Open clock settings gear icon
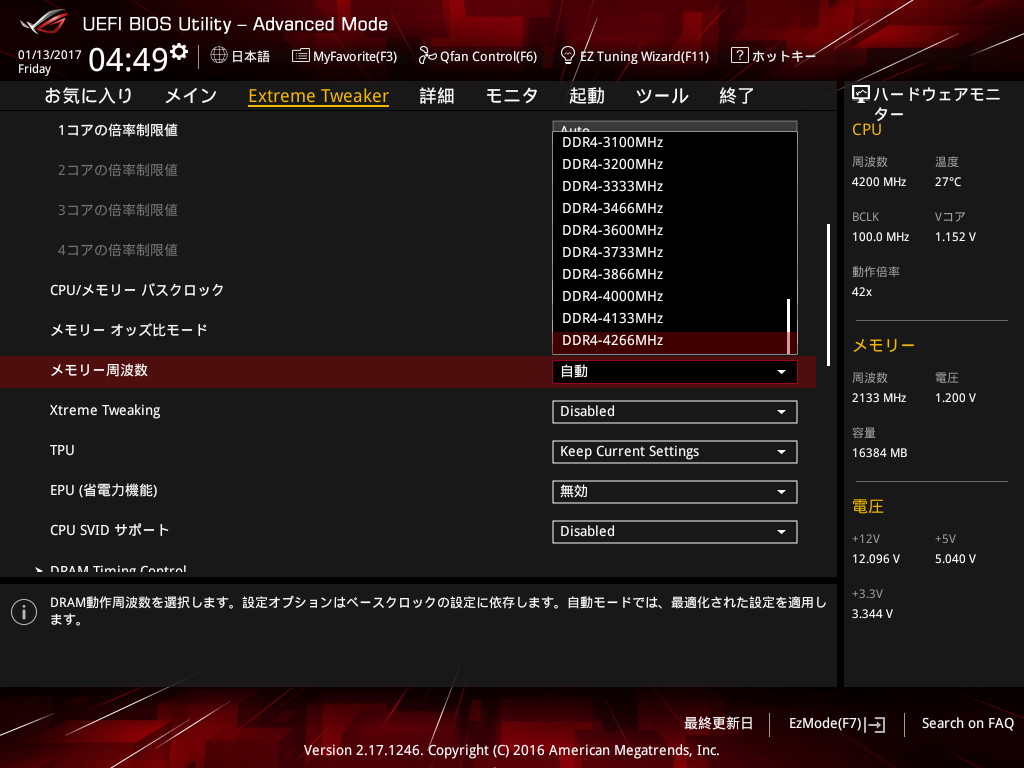Viewport: 1024px width, 768px height. click(x=179, y=52)
